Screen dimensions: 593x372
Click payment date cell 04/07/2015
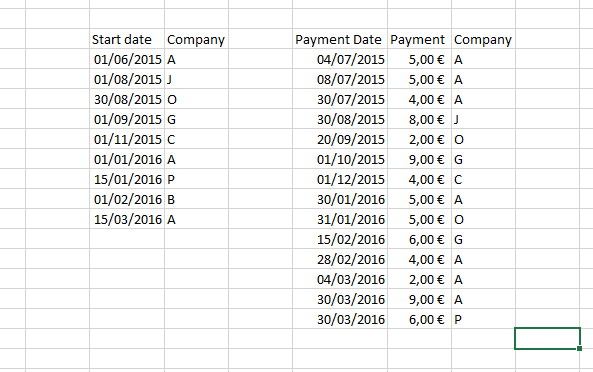point(340,59)
